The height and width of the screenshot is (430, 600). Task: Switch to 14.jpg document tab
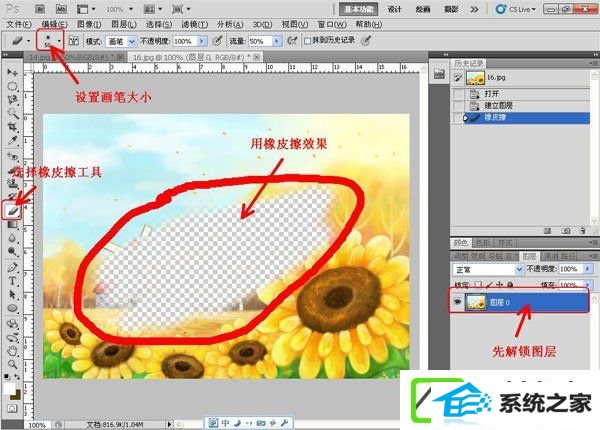[75, 57]
